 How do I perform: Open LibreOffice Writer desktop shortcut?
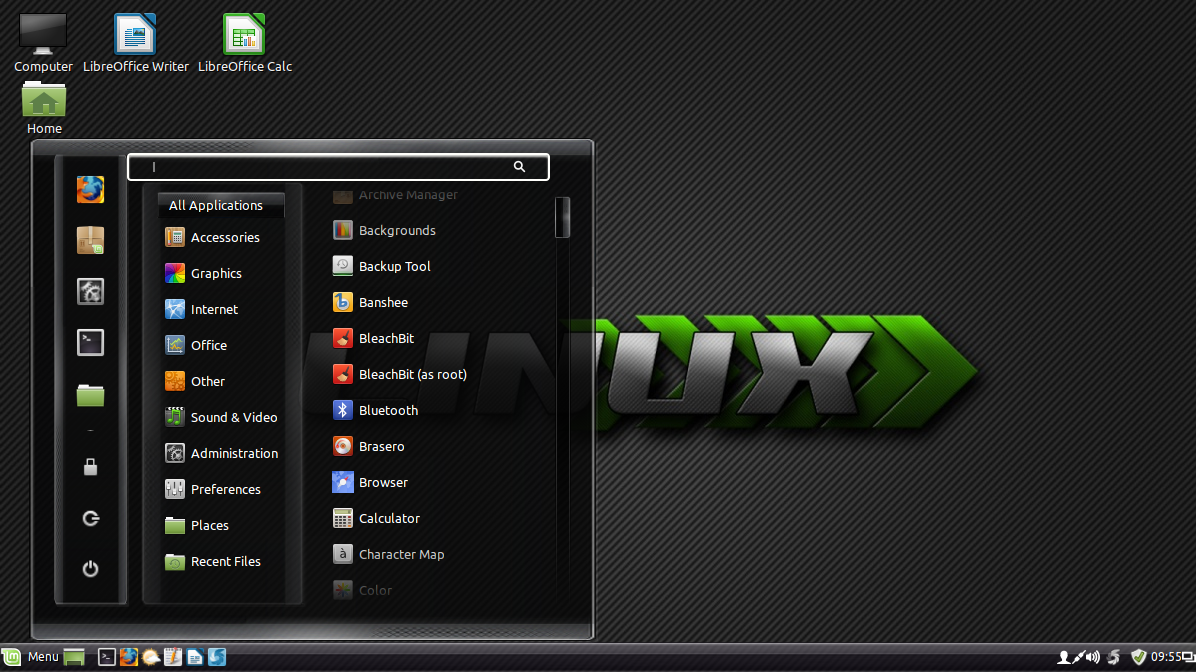[136, 43]
